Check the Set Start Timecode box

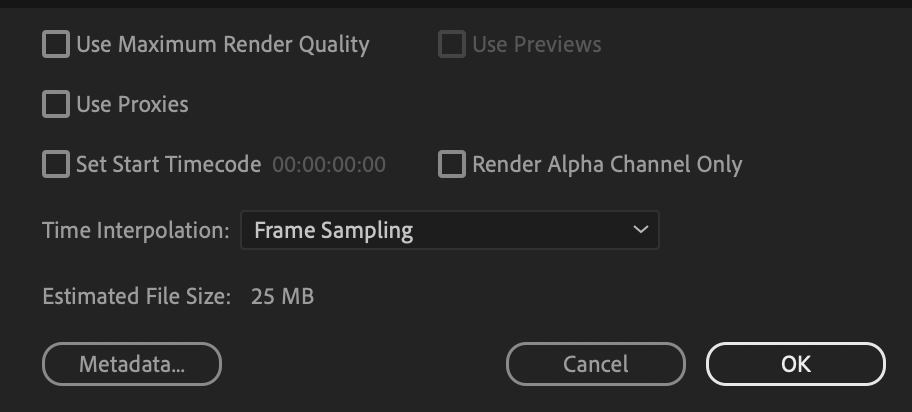(56, 164)
